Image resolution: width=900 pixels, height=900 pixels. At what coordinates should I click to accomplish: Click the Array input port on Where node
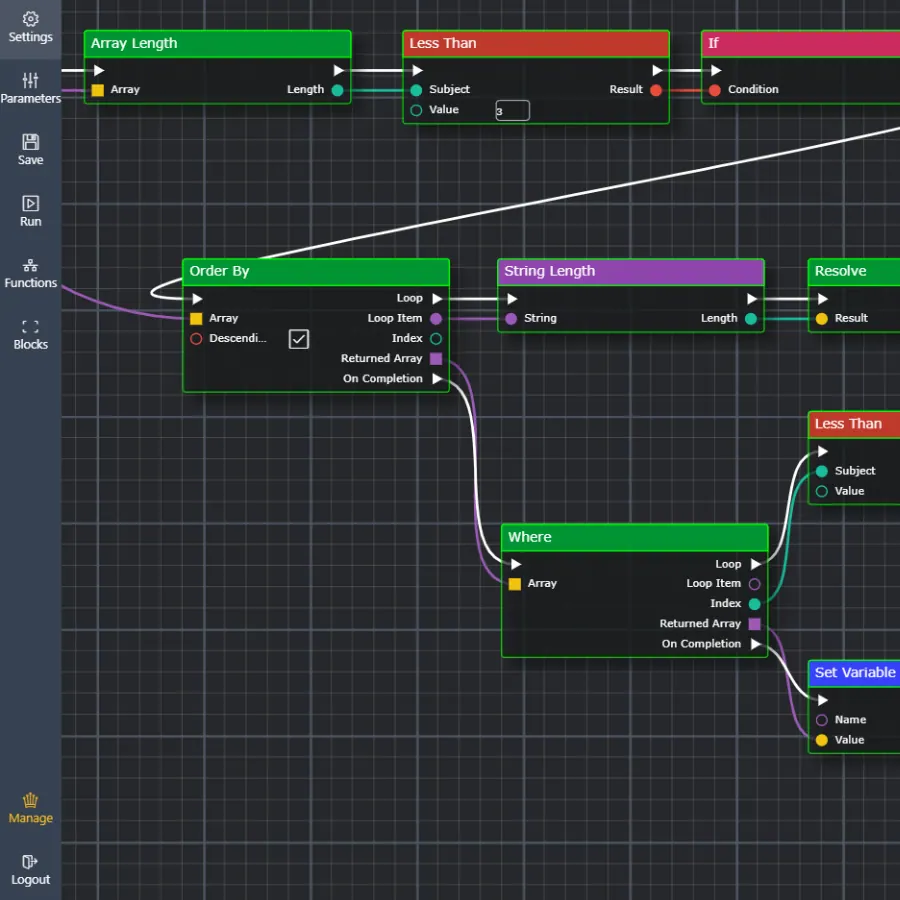tap(515, 584)
